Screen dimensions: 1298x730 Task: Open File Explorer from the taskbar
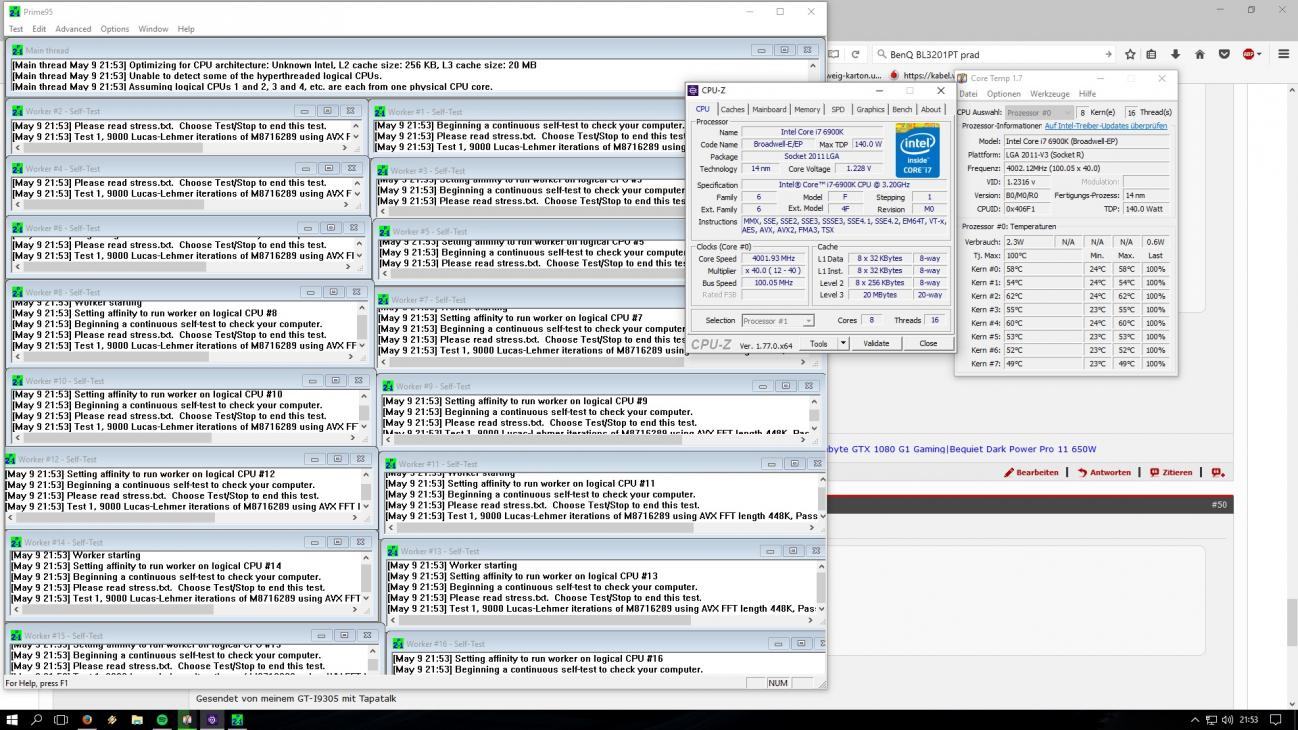(137, 719)
